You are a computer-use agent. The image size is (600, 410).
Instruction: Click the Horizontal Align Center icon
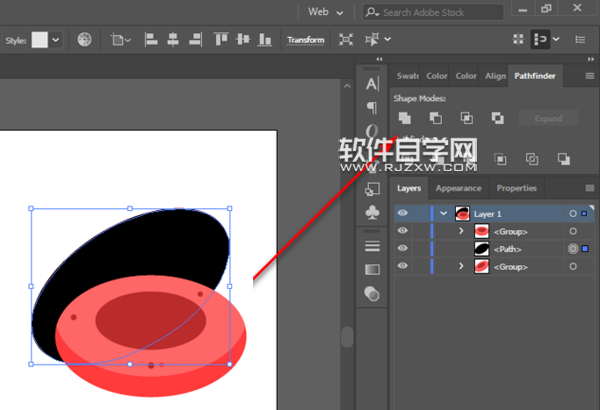click(x=172, y=40)
